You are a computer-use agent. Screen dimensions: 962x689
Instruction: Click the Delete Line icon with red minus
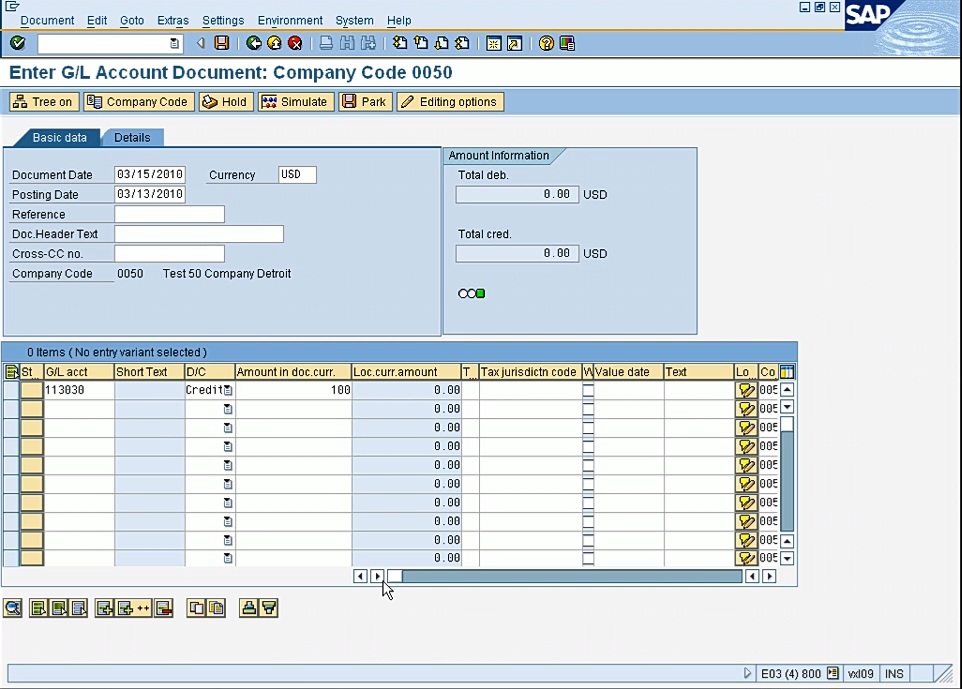pos(164,608)
